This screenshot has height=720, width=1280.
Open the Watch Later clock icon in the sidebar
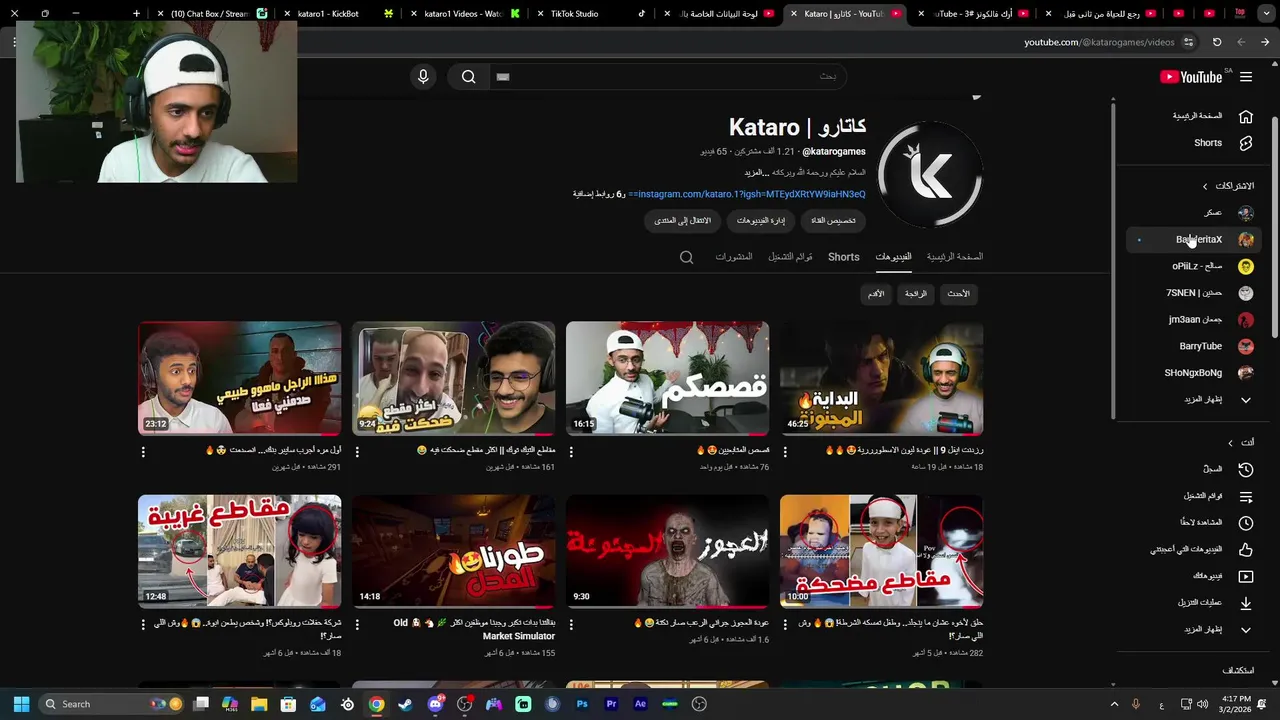pyautogui.click(x=1246, y=523)
